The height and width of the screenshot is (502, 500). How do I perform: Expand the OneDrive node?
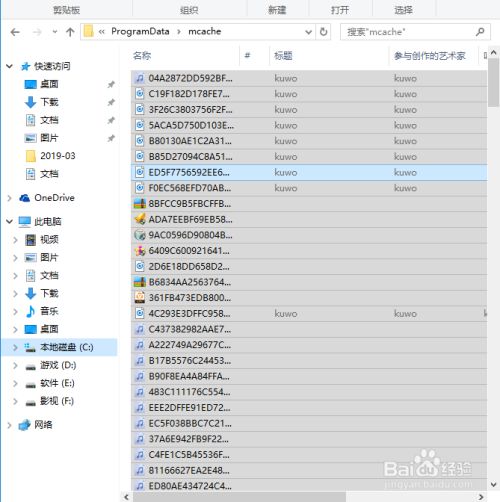pyautogui.click(x=10, y=198)
